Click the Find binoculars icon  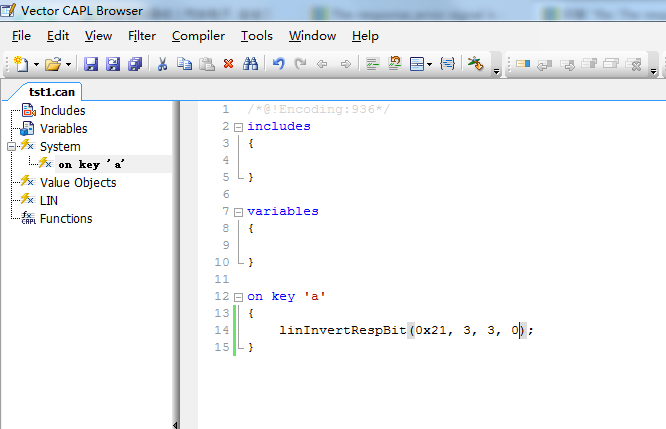(250, 64)
